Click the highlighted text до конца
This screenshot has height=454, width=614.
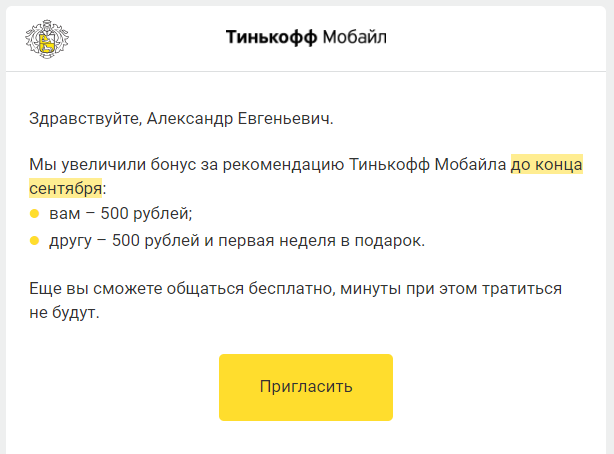[546, 164]
